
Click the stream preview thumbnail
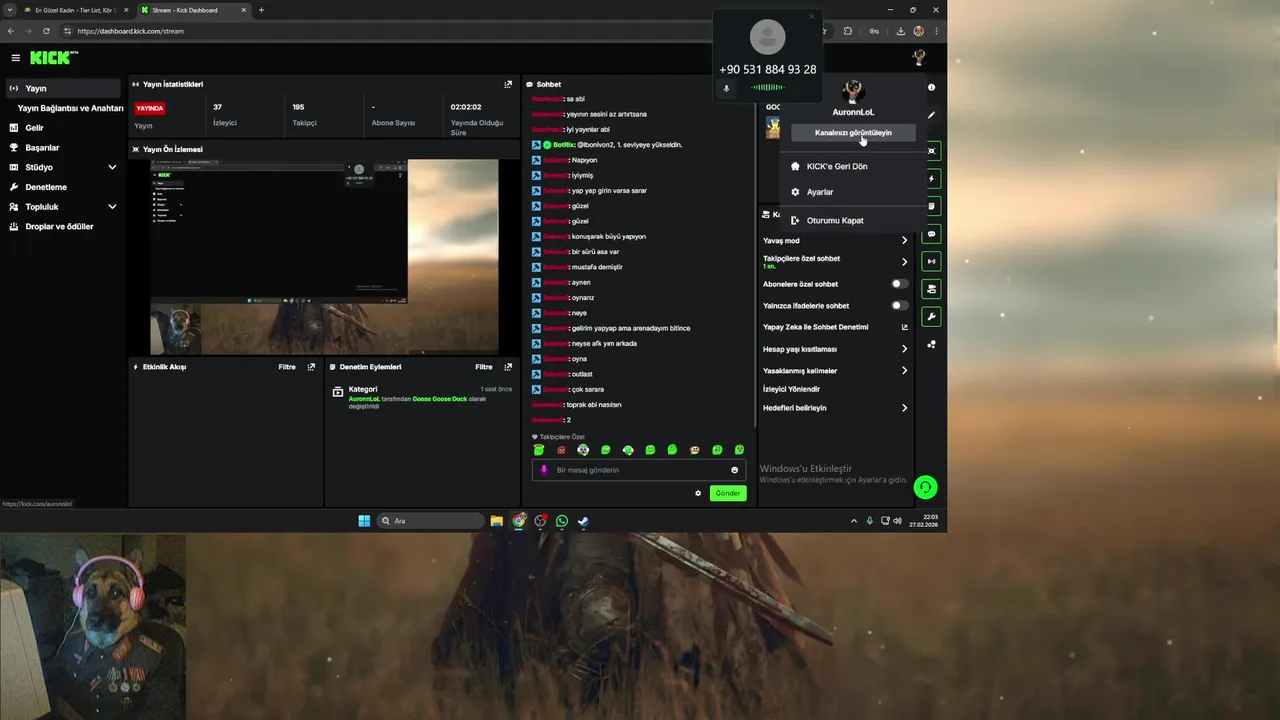324,256
